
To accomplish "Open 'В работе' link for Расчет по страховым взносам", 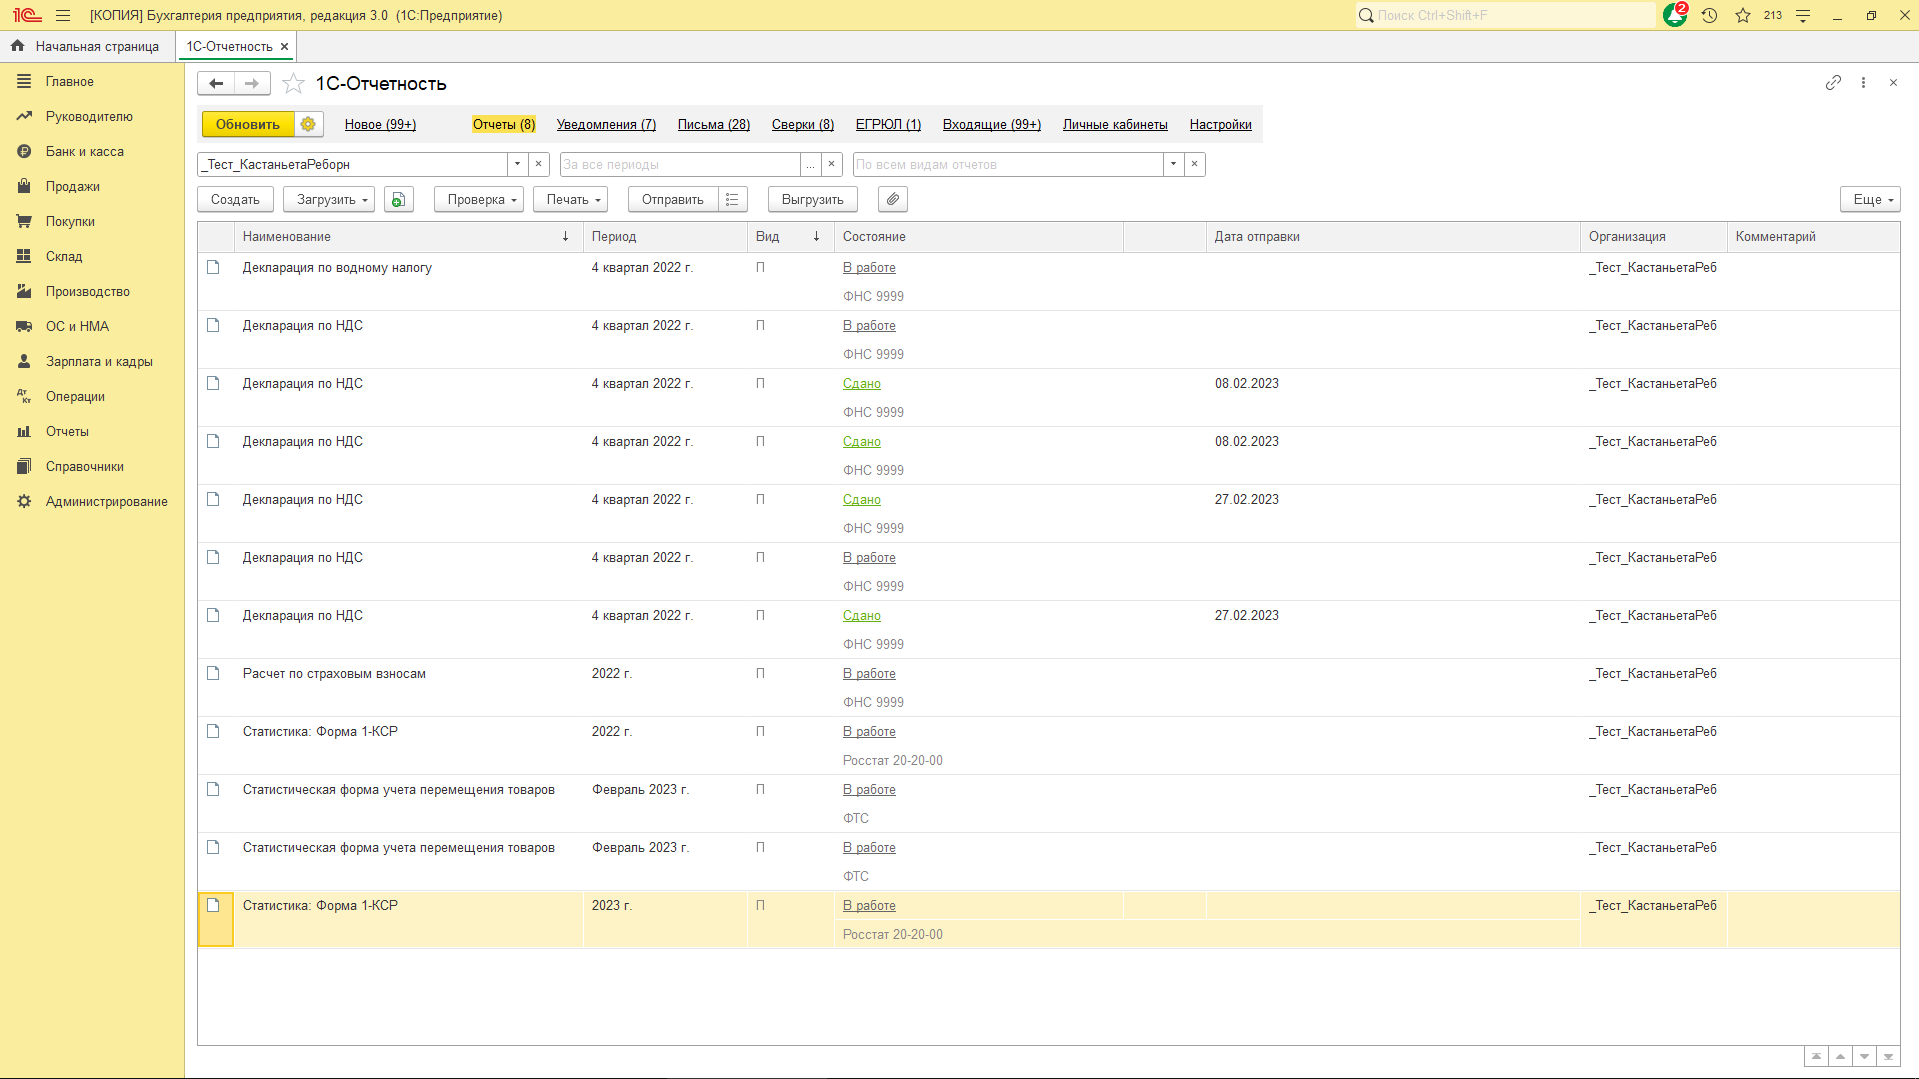I will click(869, 673).
